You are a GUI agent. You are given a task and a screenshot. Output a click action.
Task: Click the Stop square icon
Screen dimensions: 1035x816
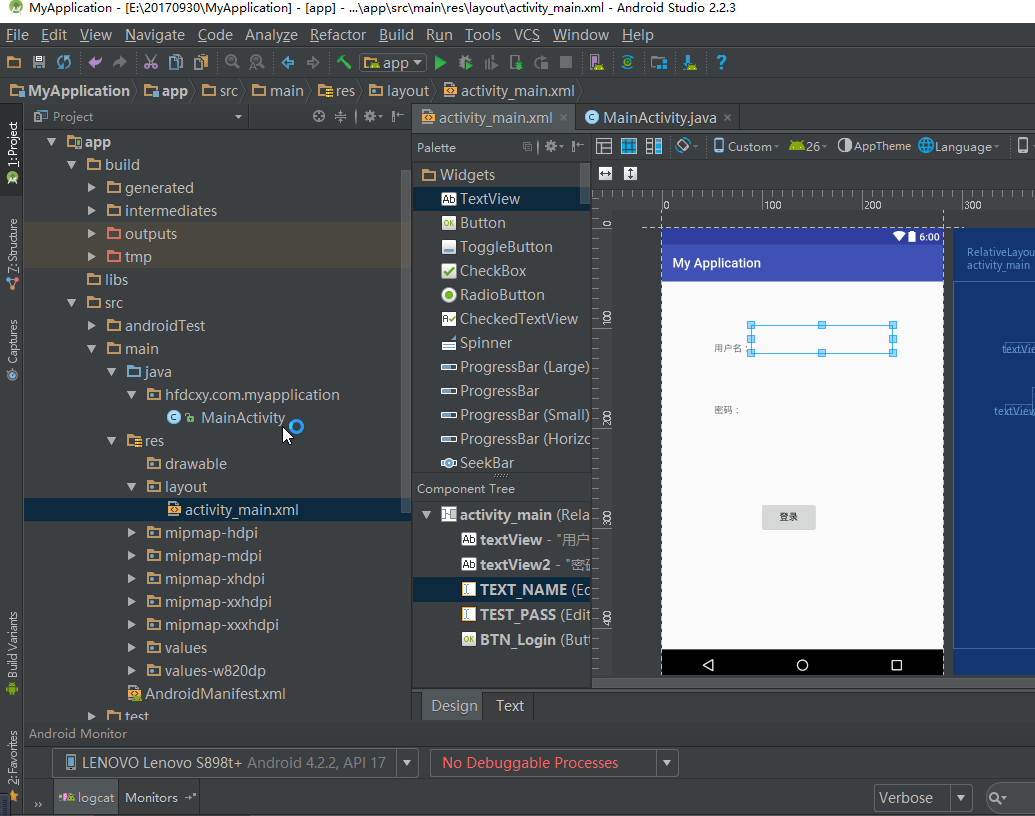point(566,63)
